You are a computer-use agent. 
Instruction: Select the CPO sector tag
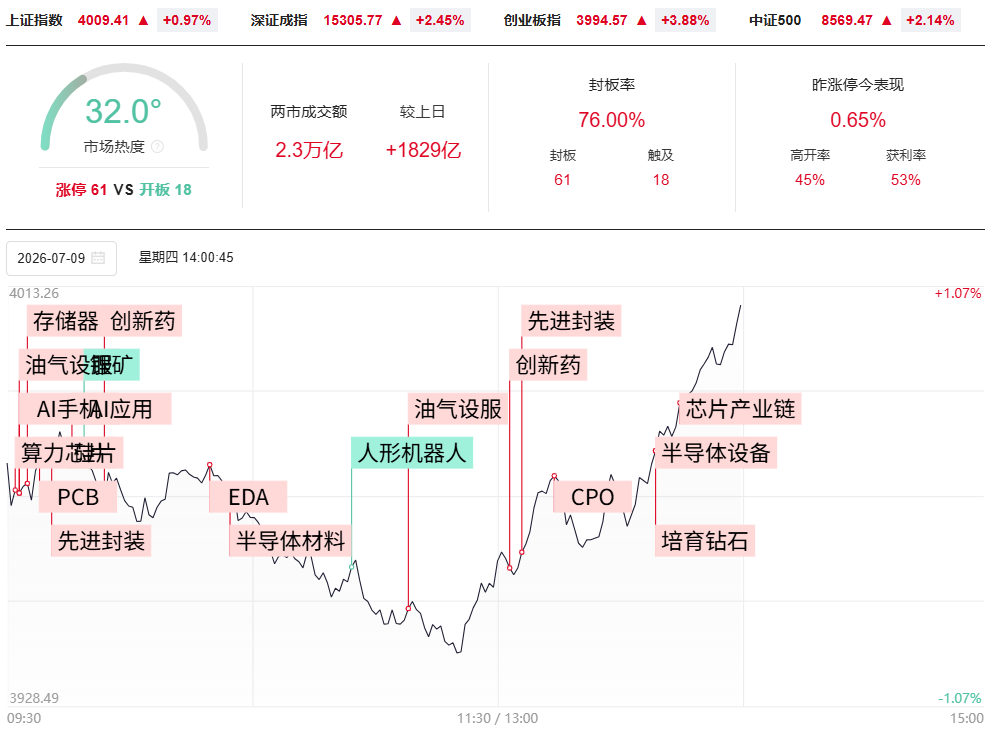592,497
